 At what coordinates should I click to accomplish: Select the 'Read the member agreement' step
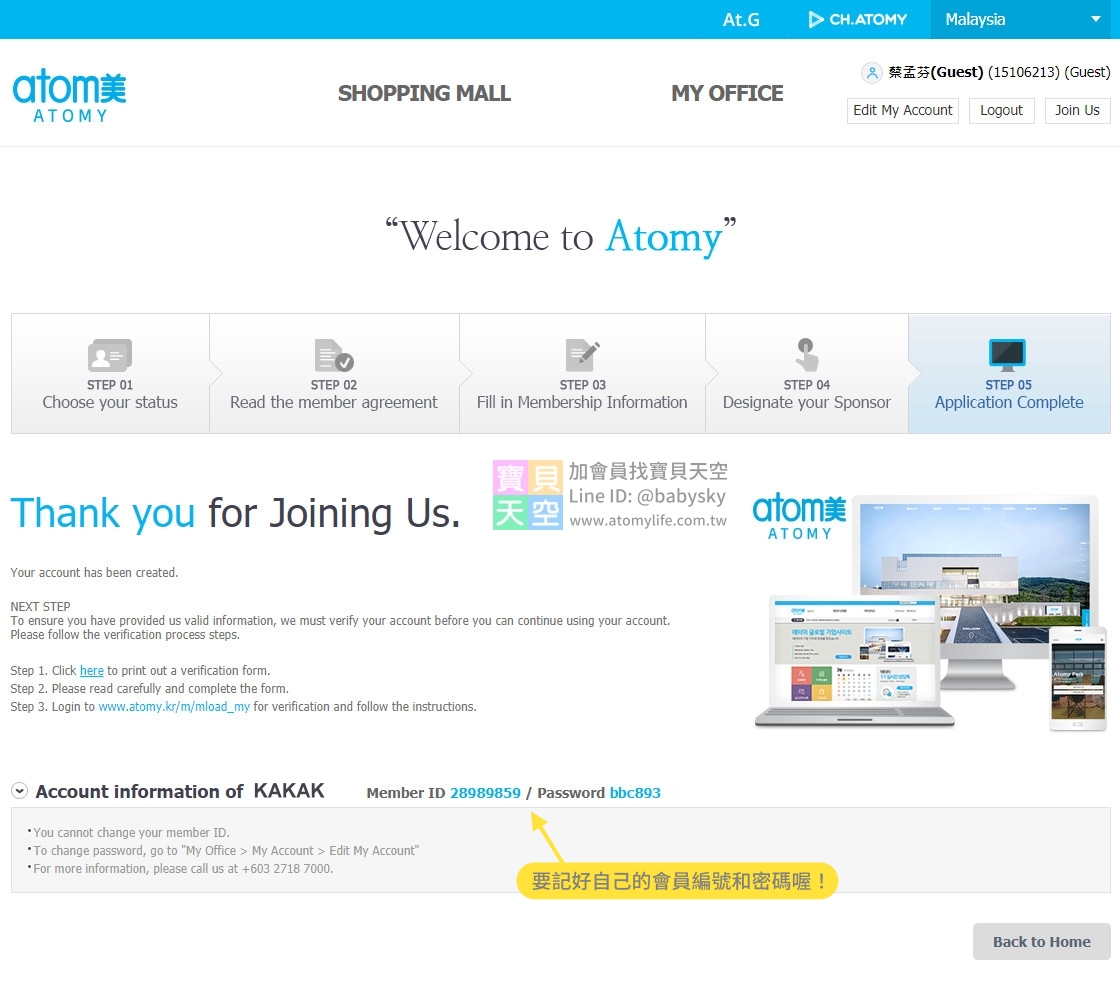[x=334, y=374]
